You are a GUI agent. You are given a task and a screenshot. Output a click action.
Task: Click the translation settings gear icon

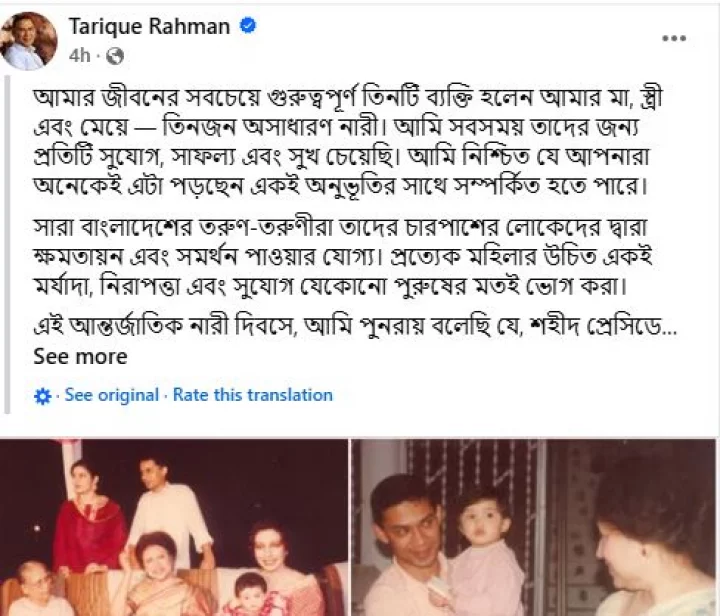pyautogui.click(x=43, y=396)
